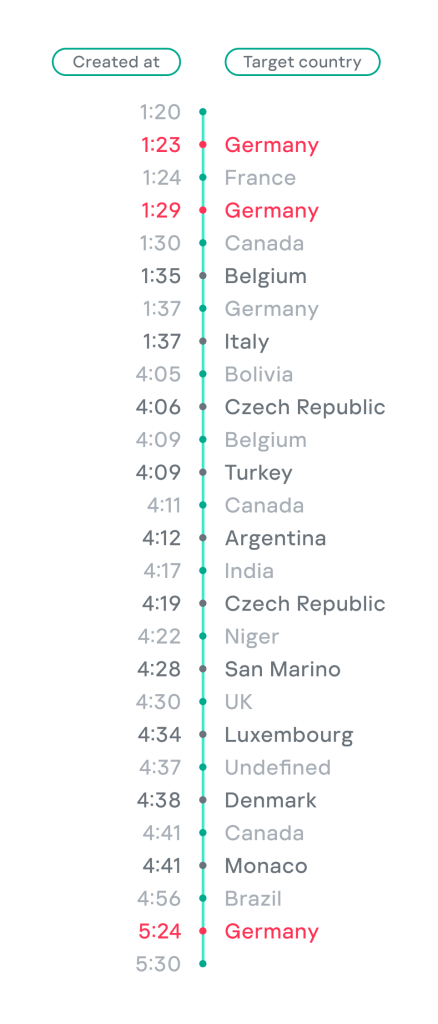The width and height of the screenshot is (438, 1024).
Task: Open the San Marino entry
Action: click(283, 669)
